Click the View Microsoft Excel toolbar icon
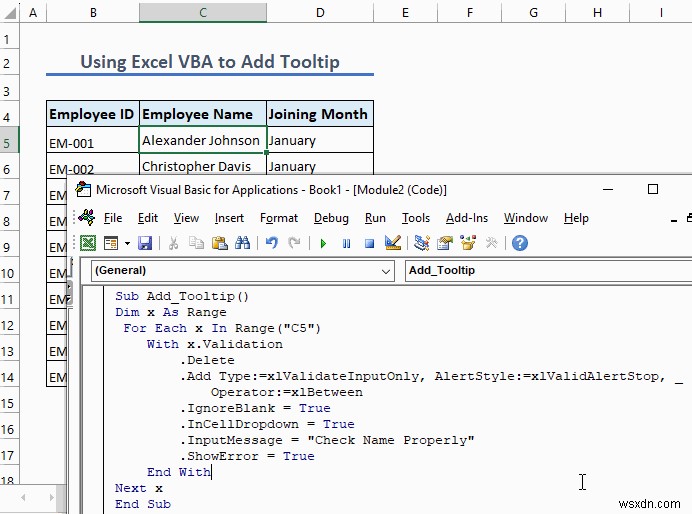Screen dimensions: 692x514 pyautogui.click(x=88, y=243)
